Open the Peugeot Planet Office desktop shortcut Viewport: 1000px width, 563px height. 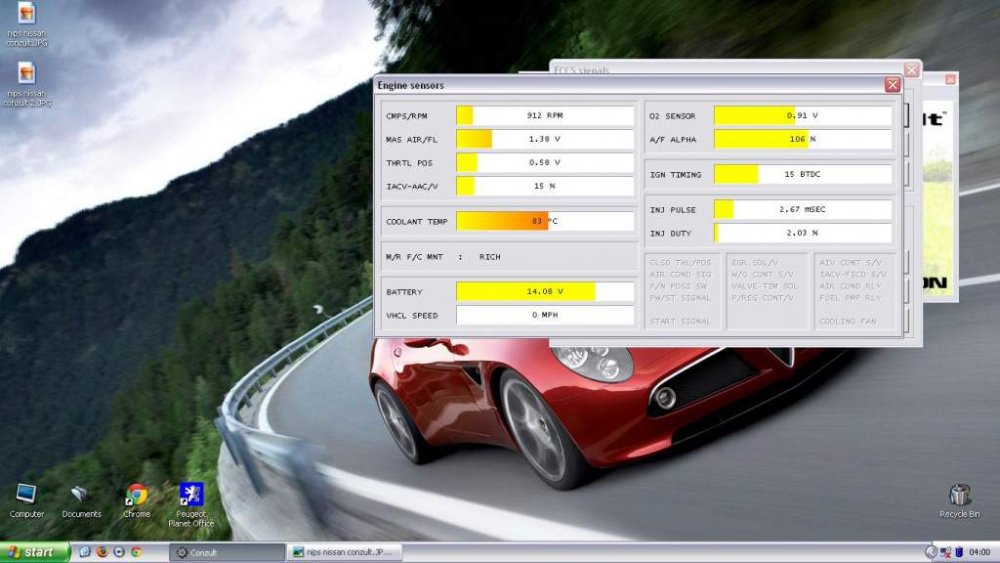coord(191,495)
